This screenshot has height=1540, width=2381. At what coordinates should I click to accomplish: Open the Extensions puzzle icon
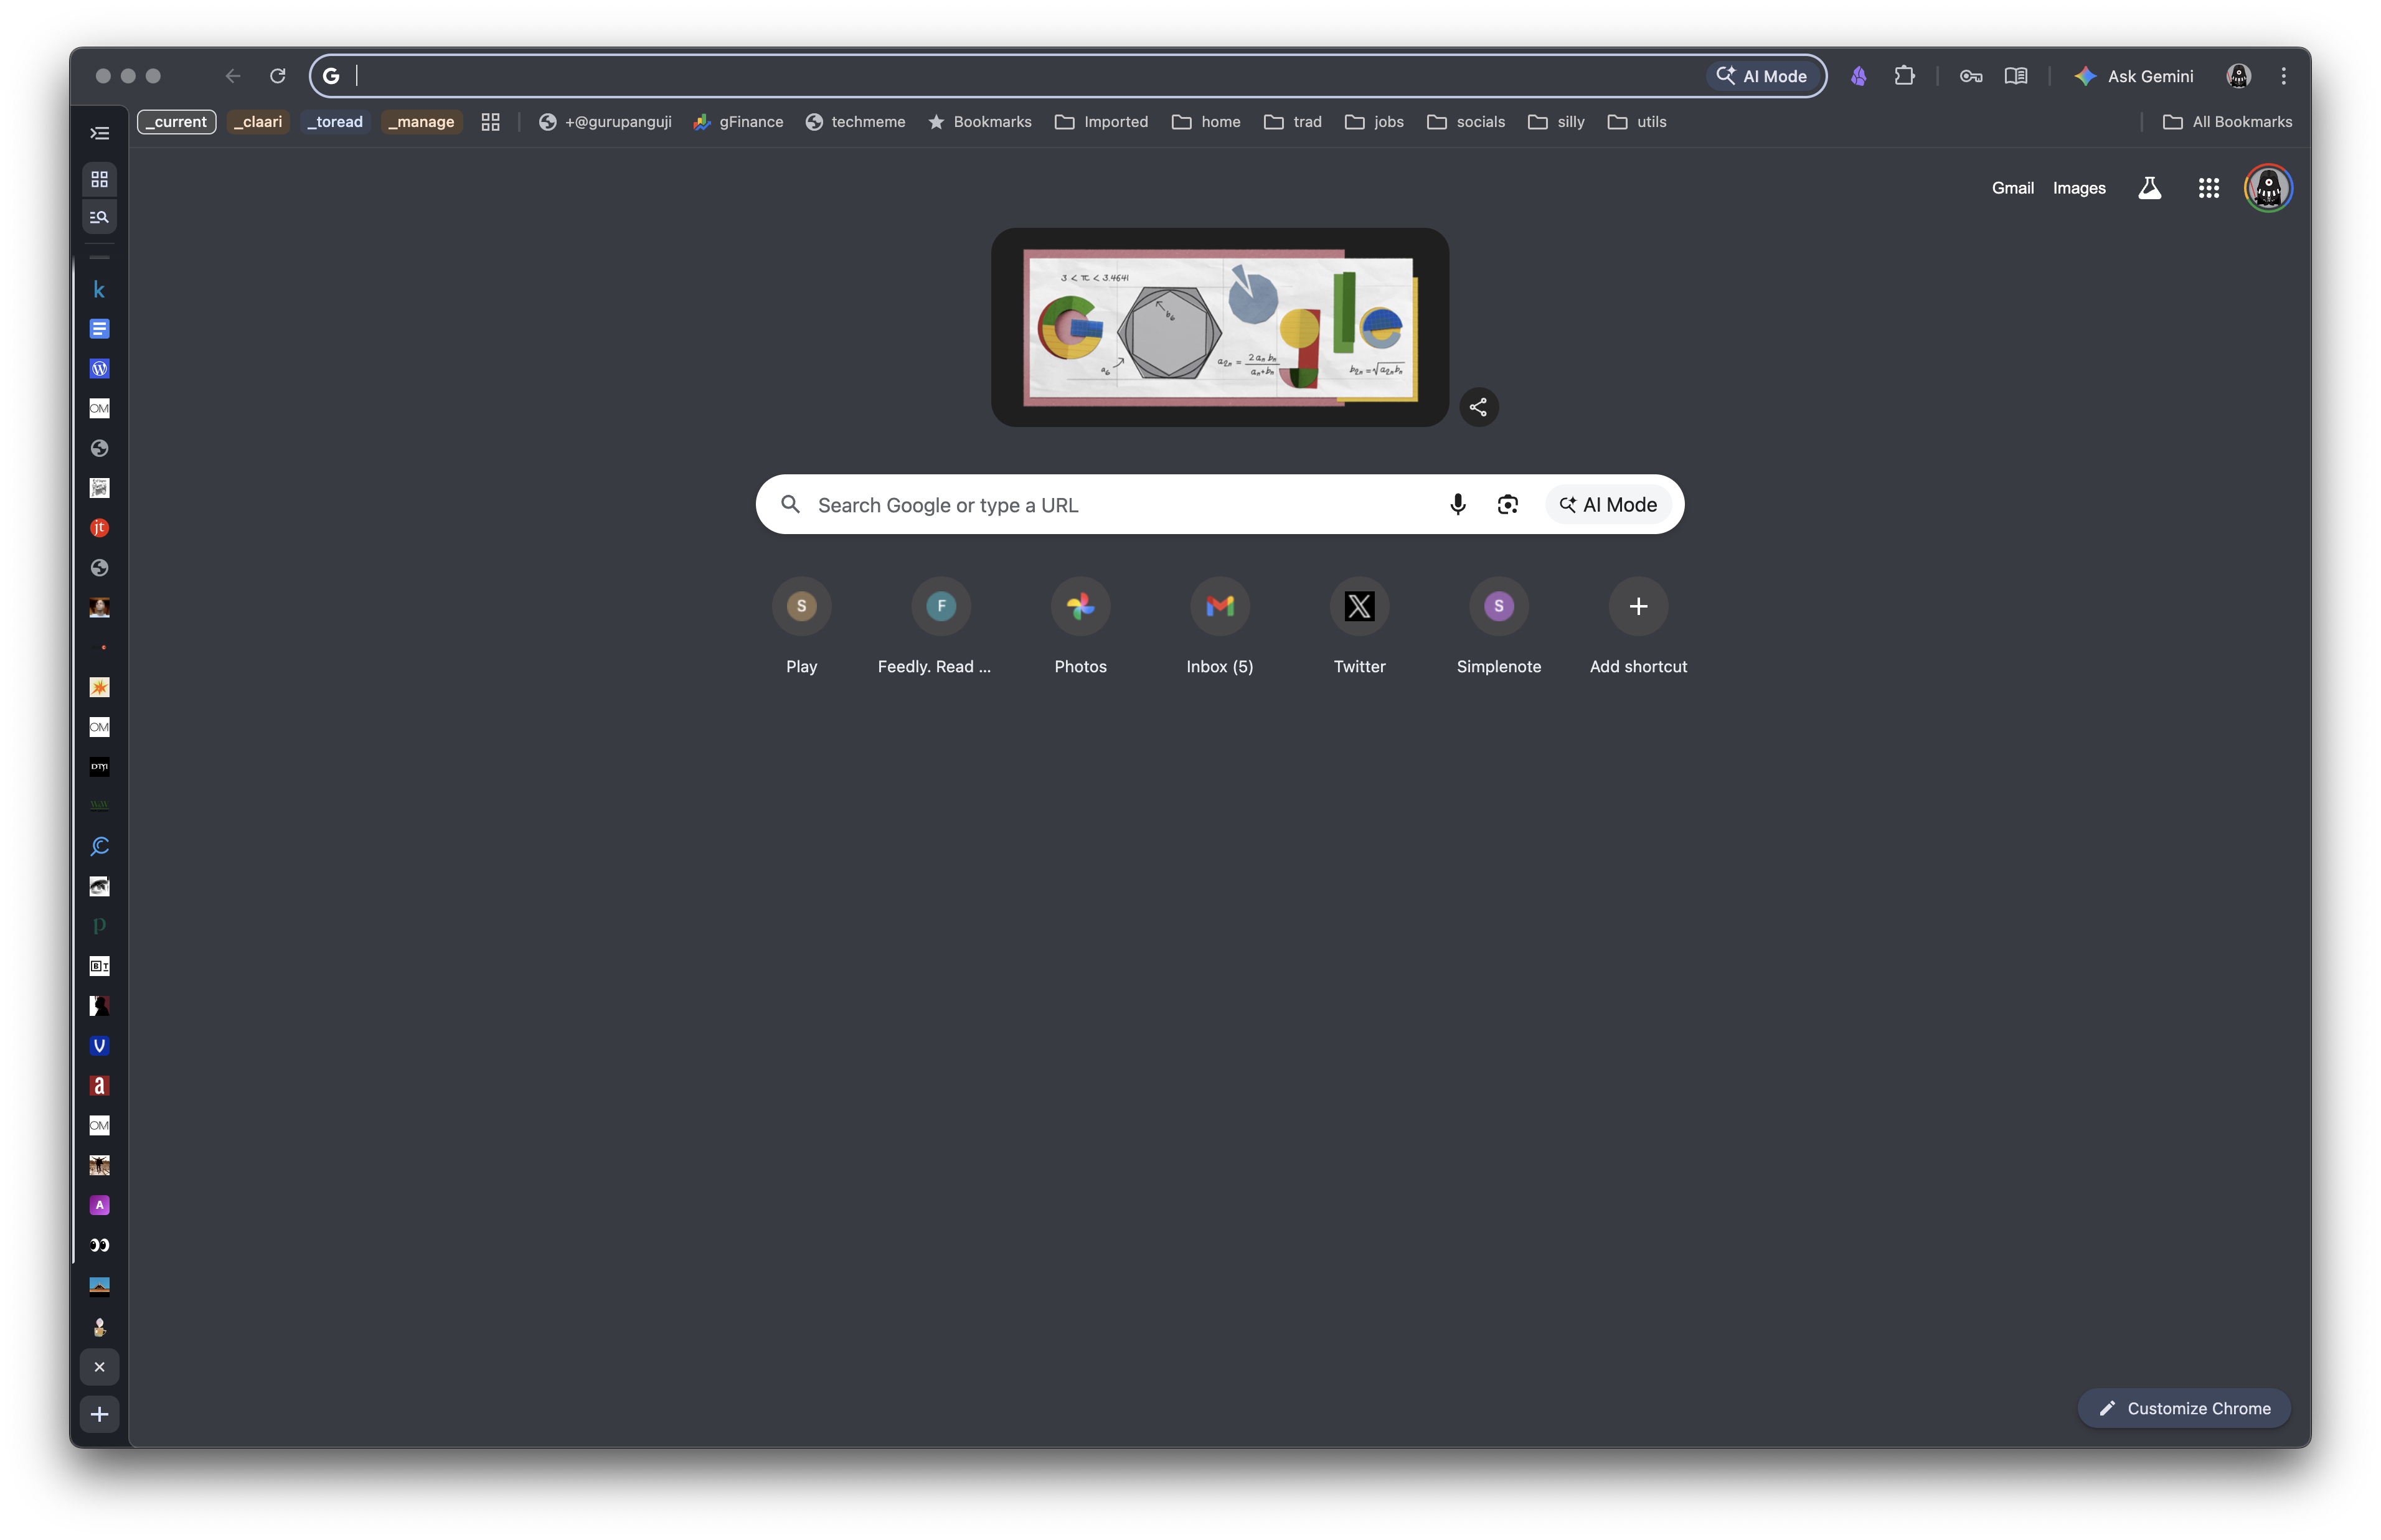coord(1904,76)
